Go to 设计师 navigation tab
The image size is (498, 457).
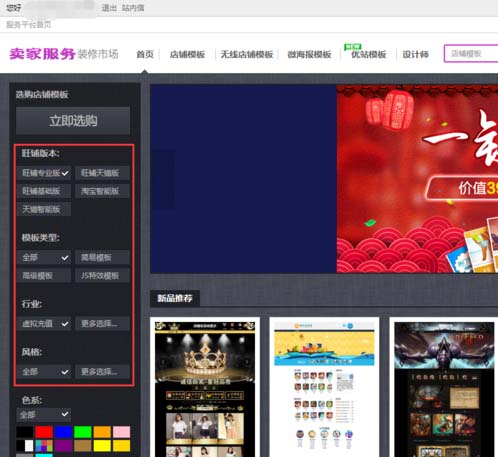tap(415, 54)
